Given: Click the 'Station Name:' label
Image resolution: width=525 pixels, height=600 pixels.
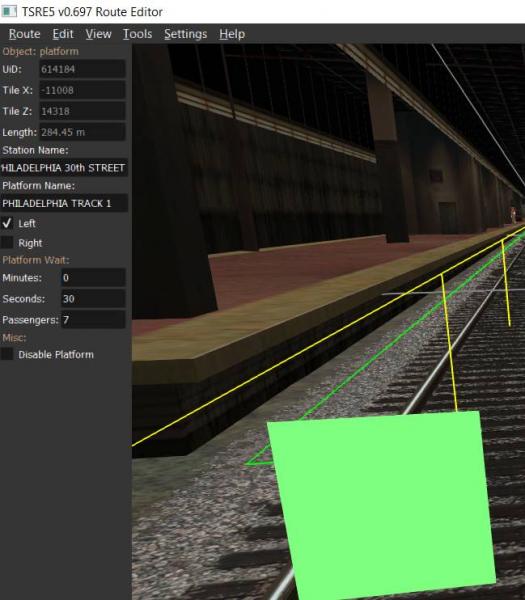Looking at the screenshot, I should (35, 150).
